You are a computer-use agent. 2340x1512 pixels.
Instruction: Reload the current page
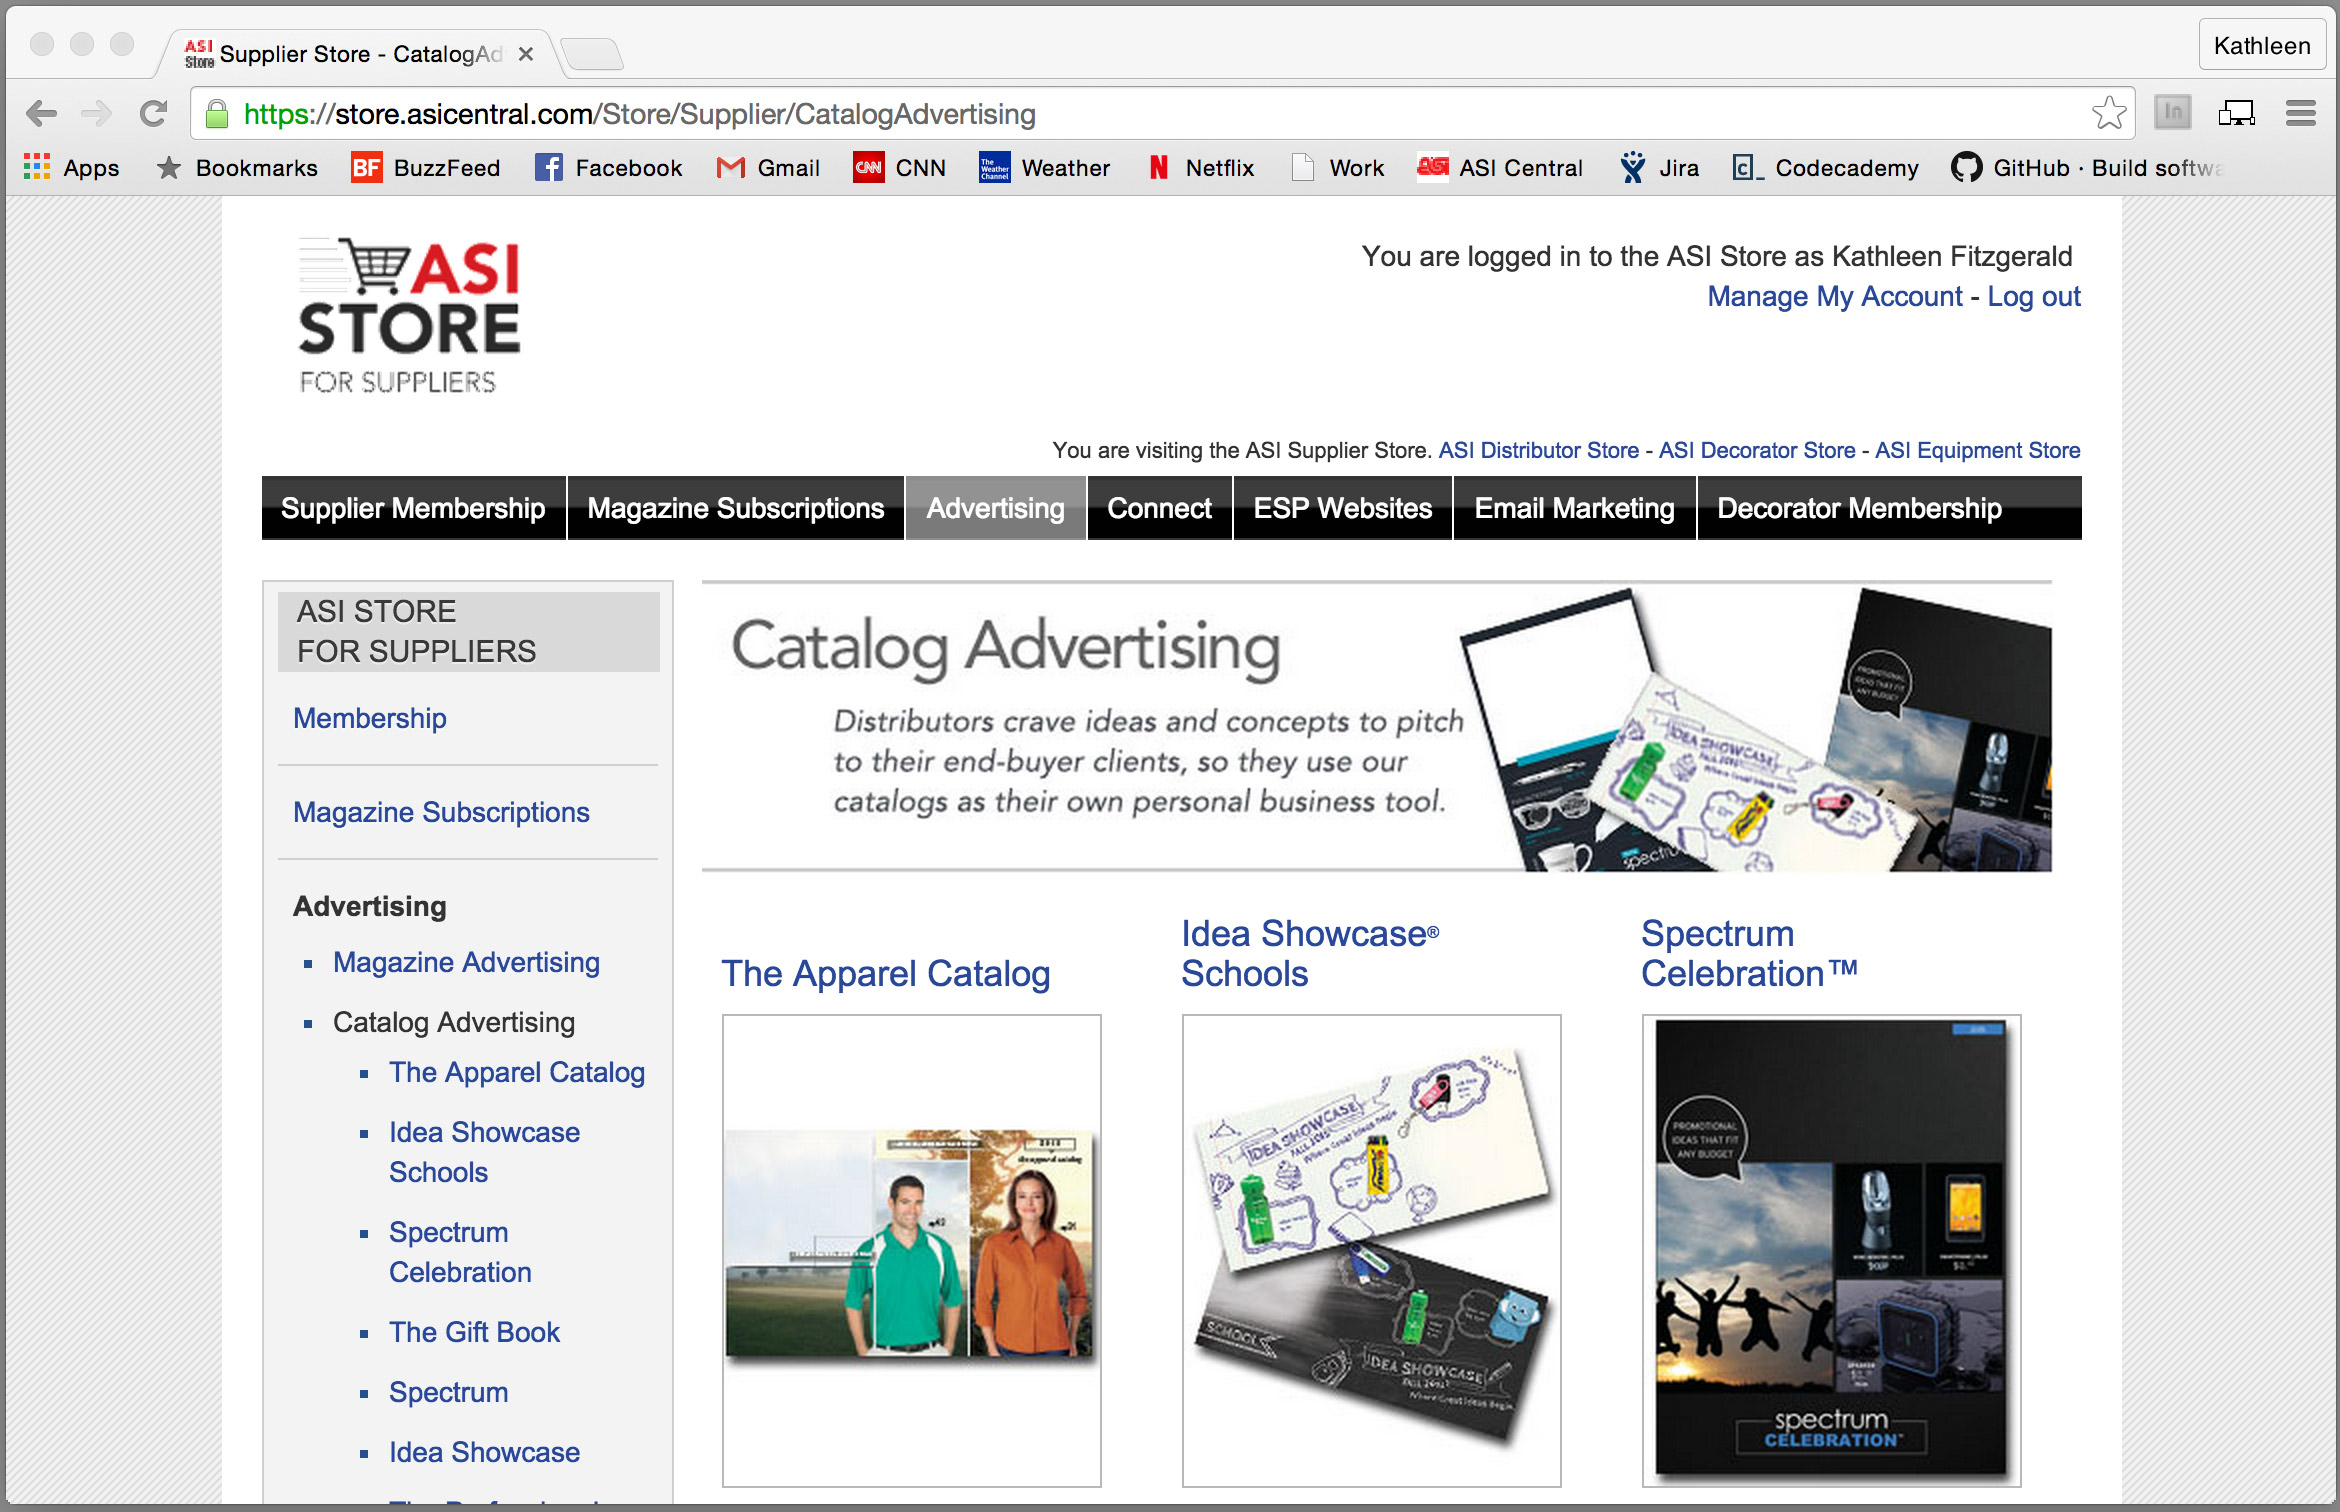(x=153, y=113)
